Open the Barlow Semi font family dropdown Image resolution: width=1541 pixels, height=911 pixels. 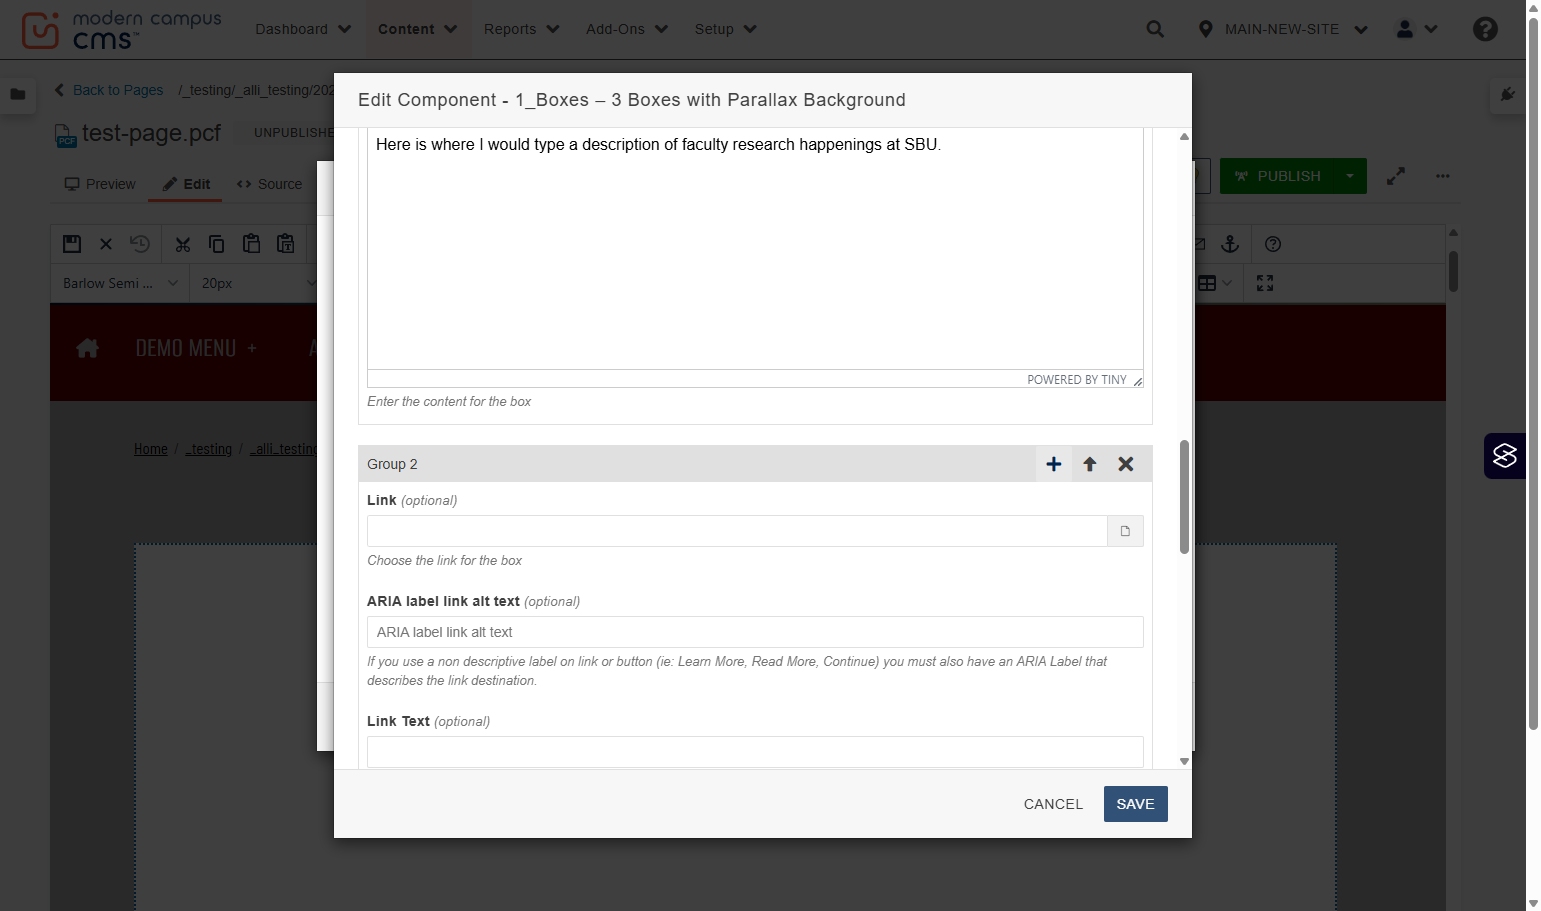click(120, 283)
